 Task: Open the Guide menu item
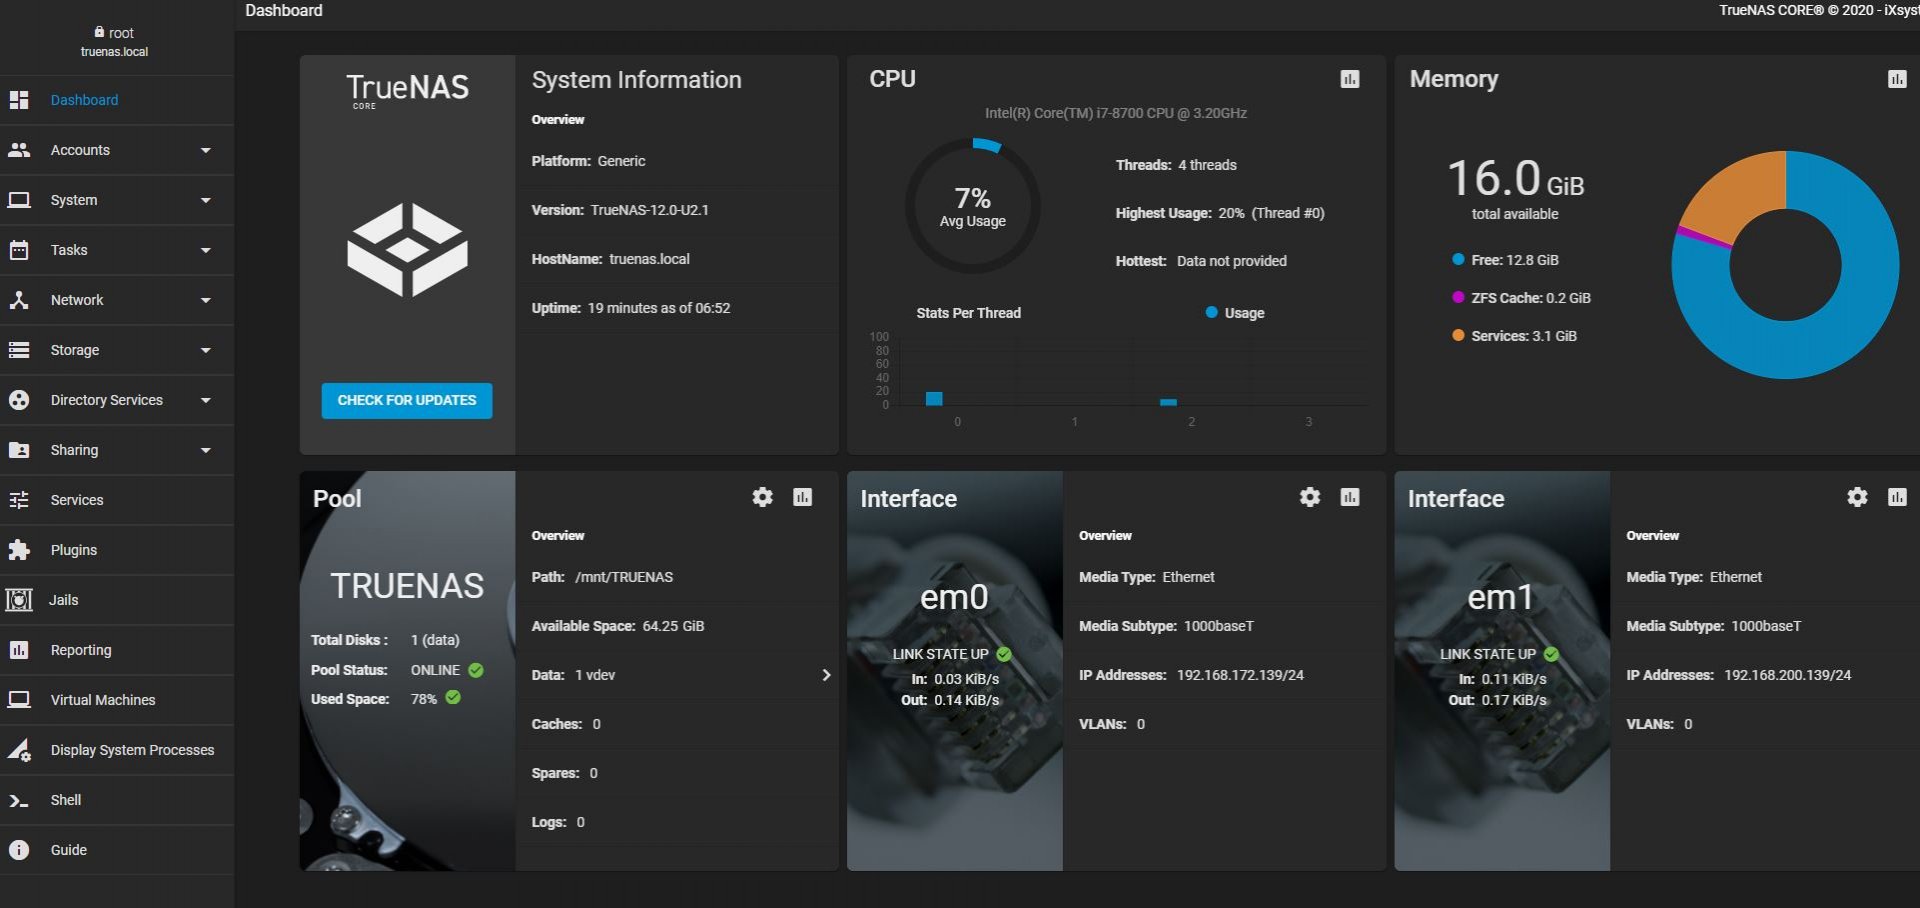117,850
